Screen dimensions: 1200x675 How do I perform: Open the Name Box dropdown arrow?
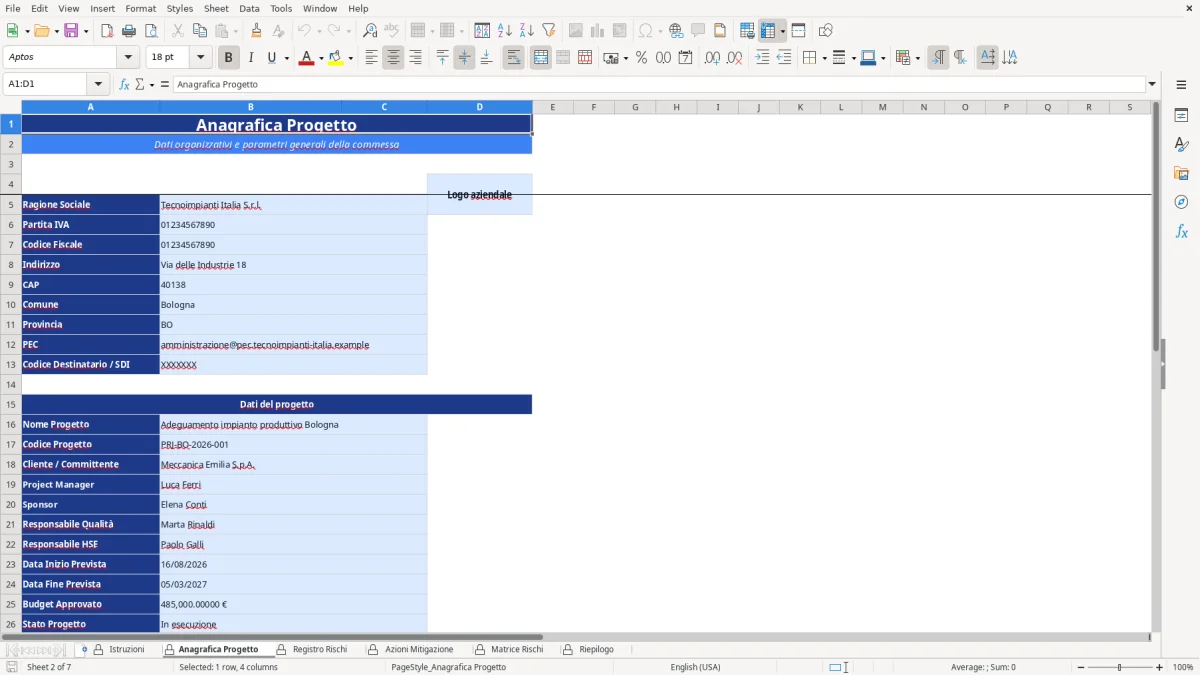(x=98, y=84)
